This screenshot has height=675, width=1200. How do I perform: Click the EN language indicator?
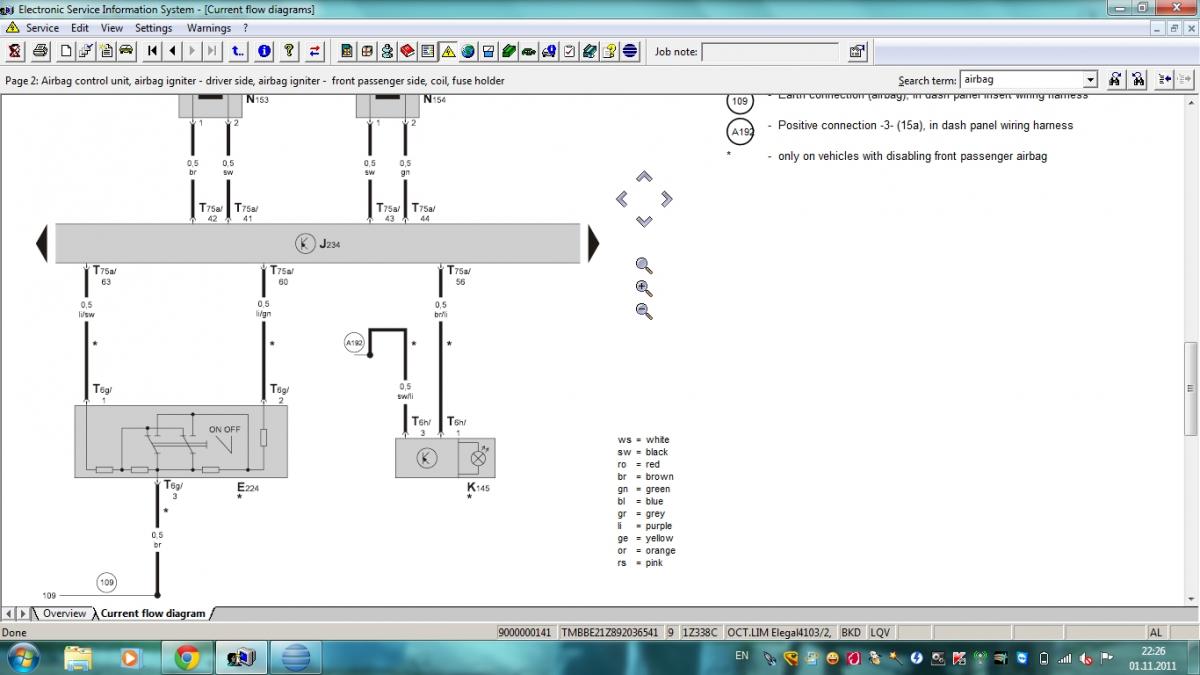tap(741, 656)
